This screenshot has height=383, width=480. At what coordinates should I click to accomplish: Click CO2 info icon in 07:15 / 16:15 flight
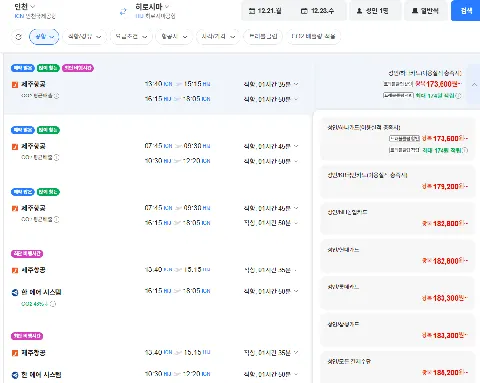(56, 219)
